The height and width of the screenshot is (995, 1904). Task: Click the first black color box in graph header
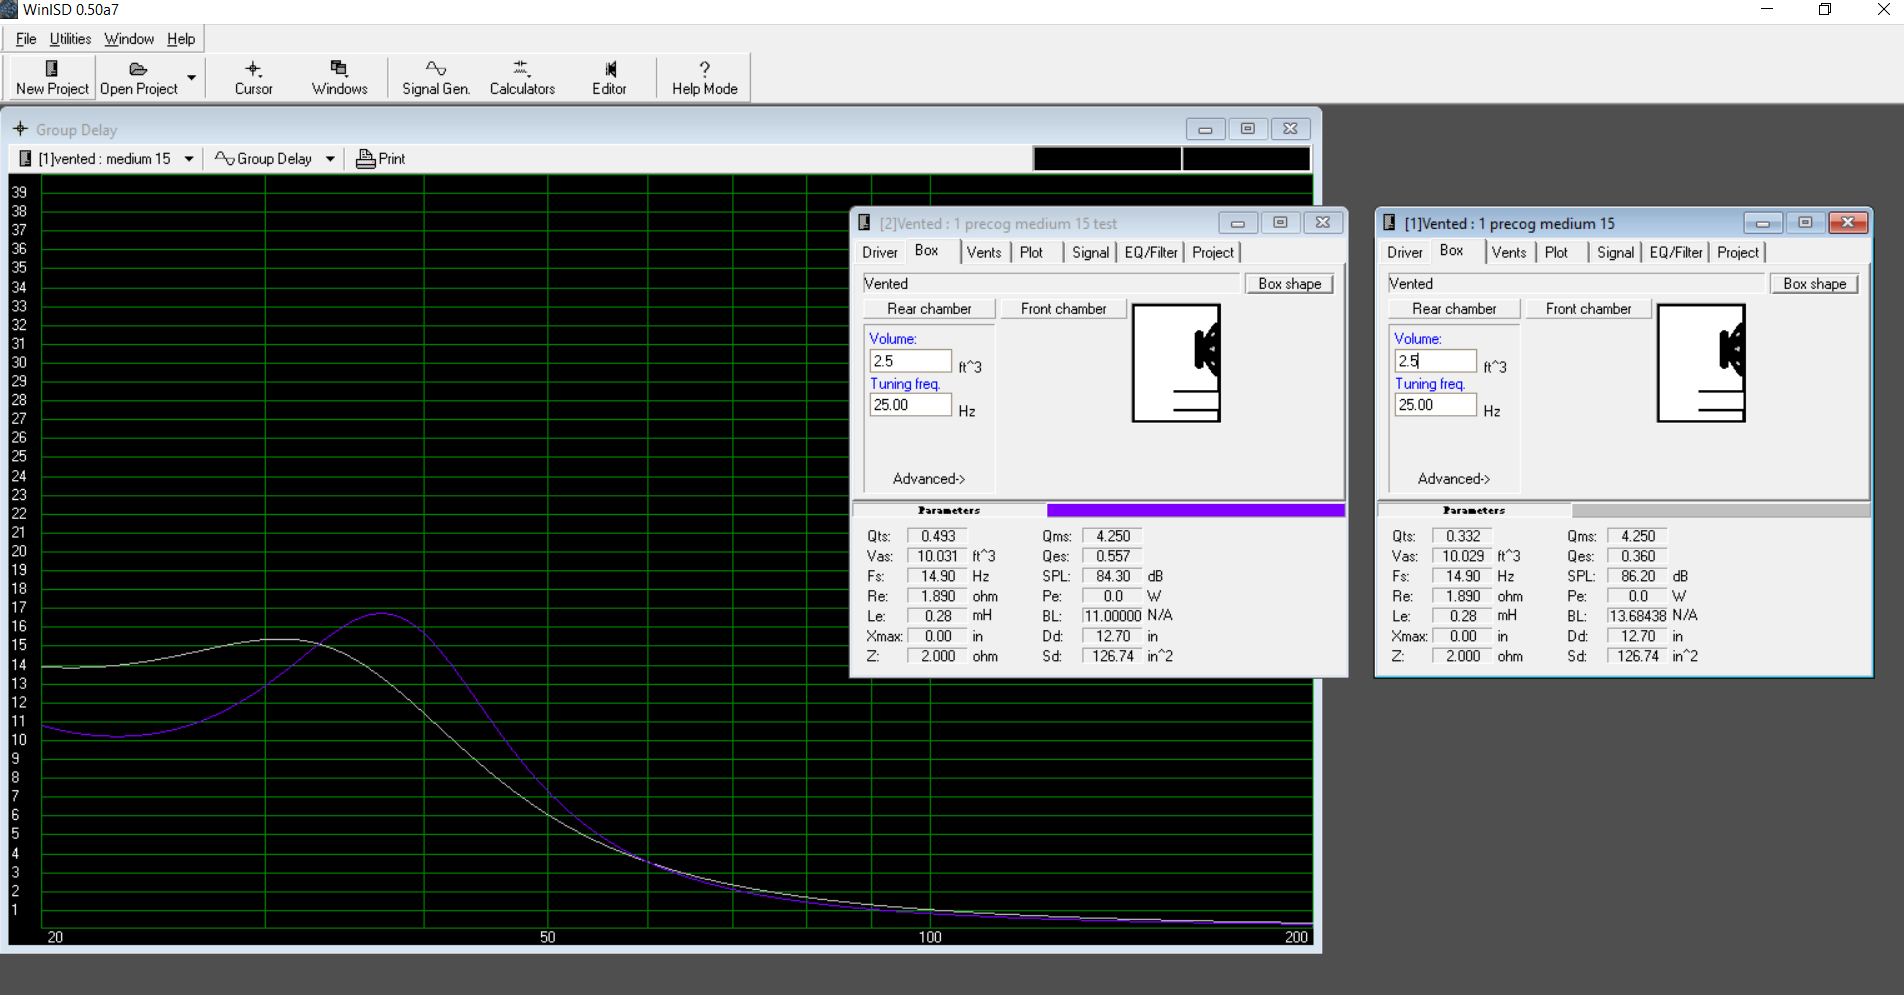[1107, 159]
